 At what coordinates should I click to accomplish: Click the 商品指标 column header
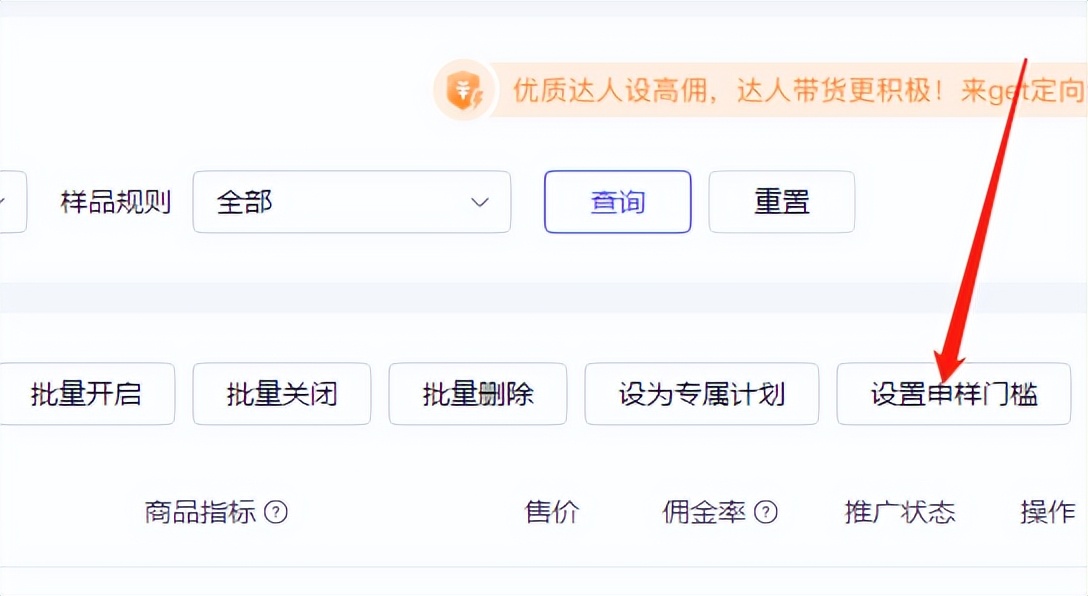tap(200, 513)
